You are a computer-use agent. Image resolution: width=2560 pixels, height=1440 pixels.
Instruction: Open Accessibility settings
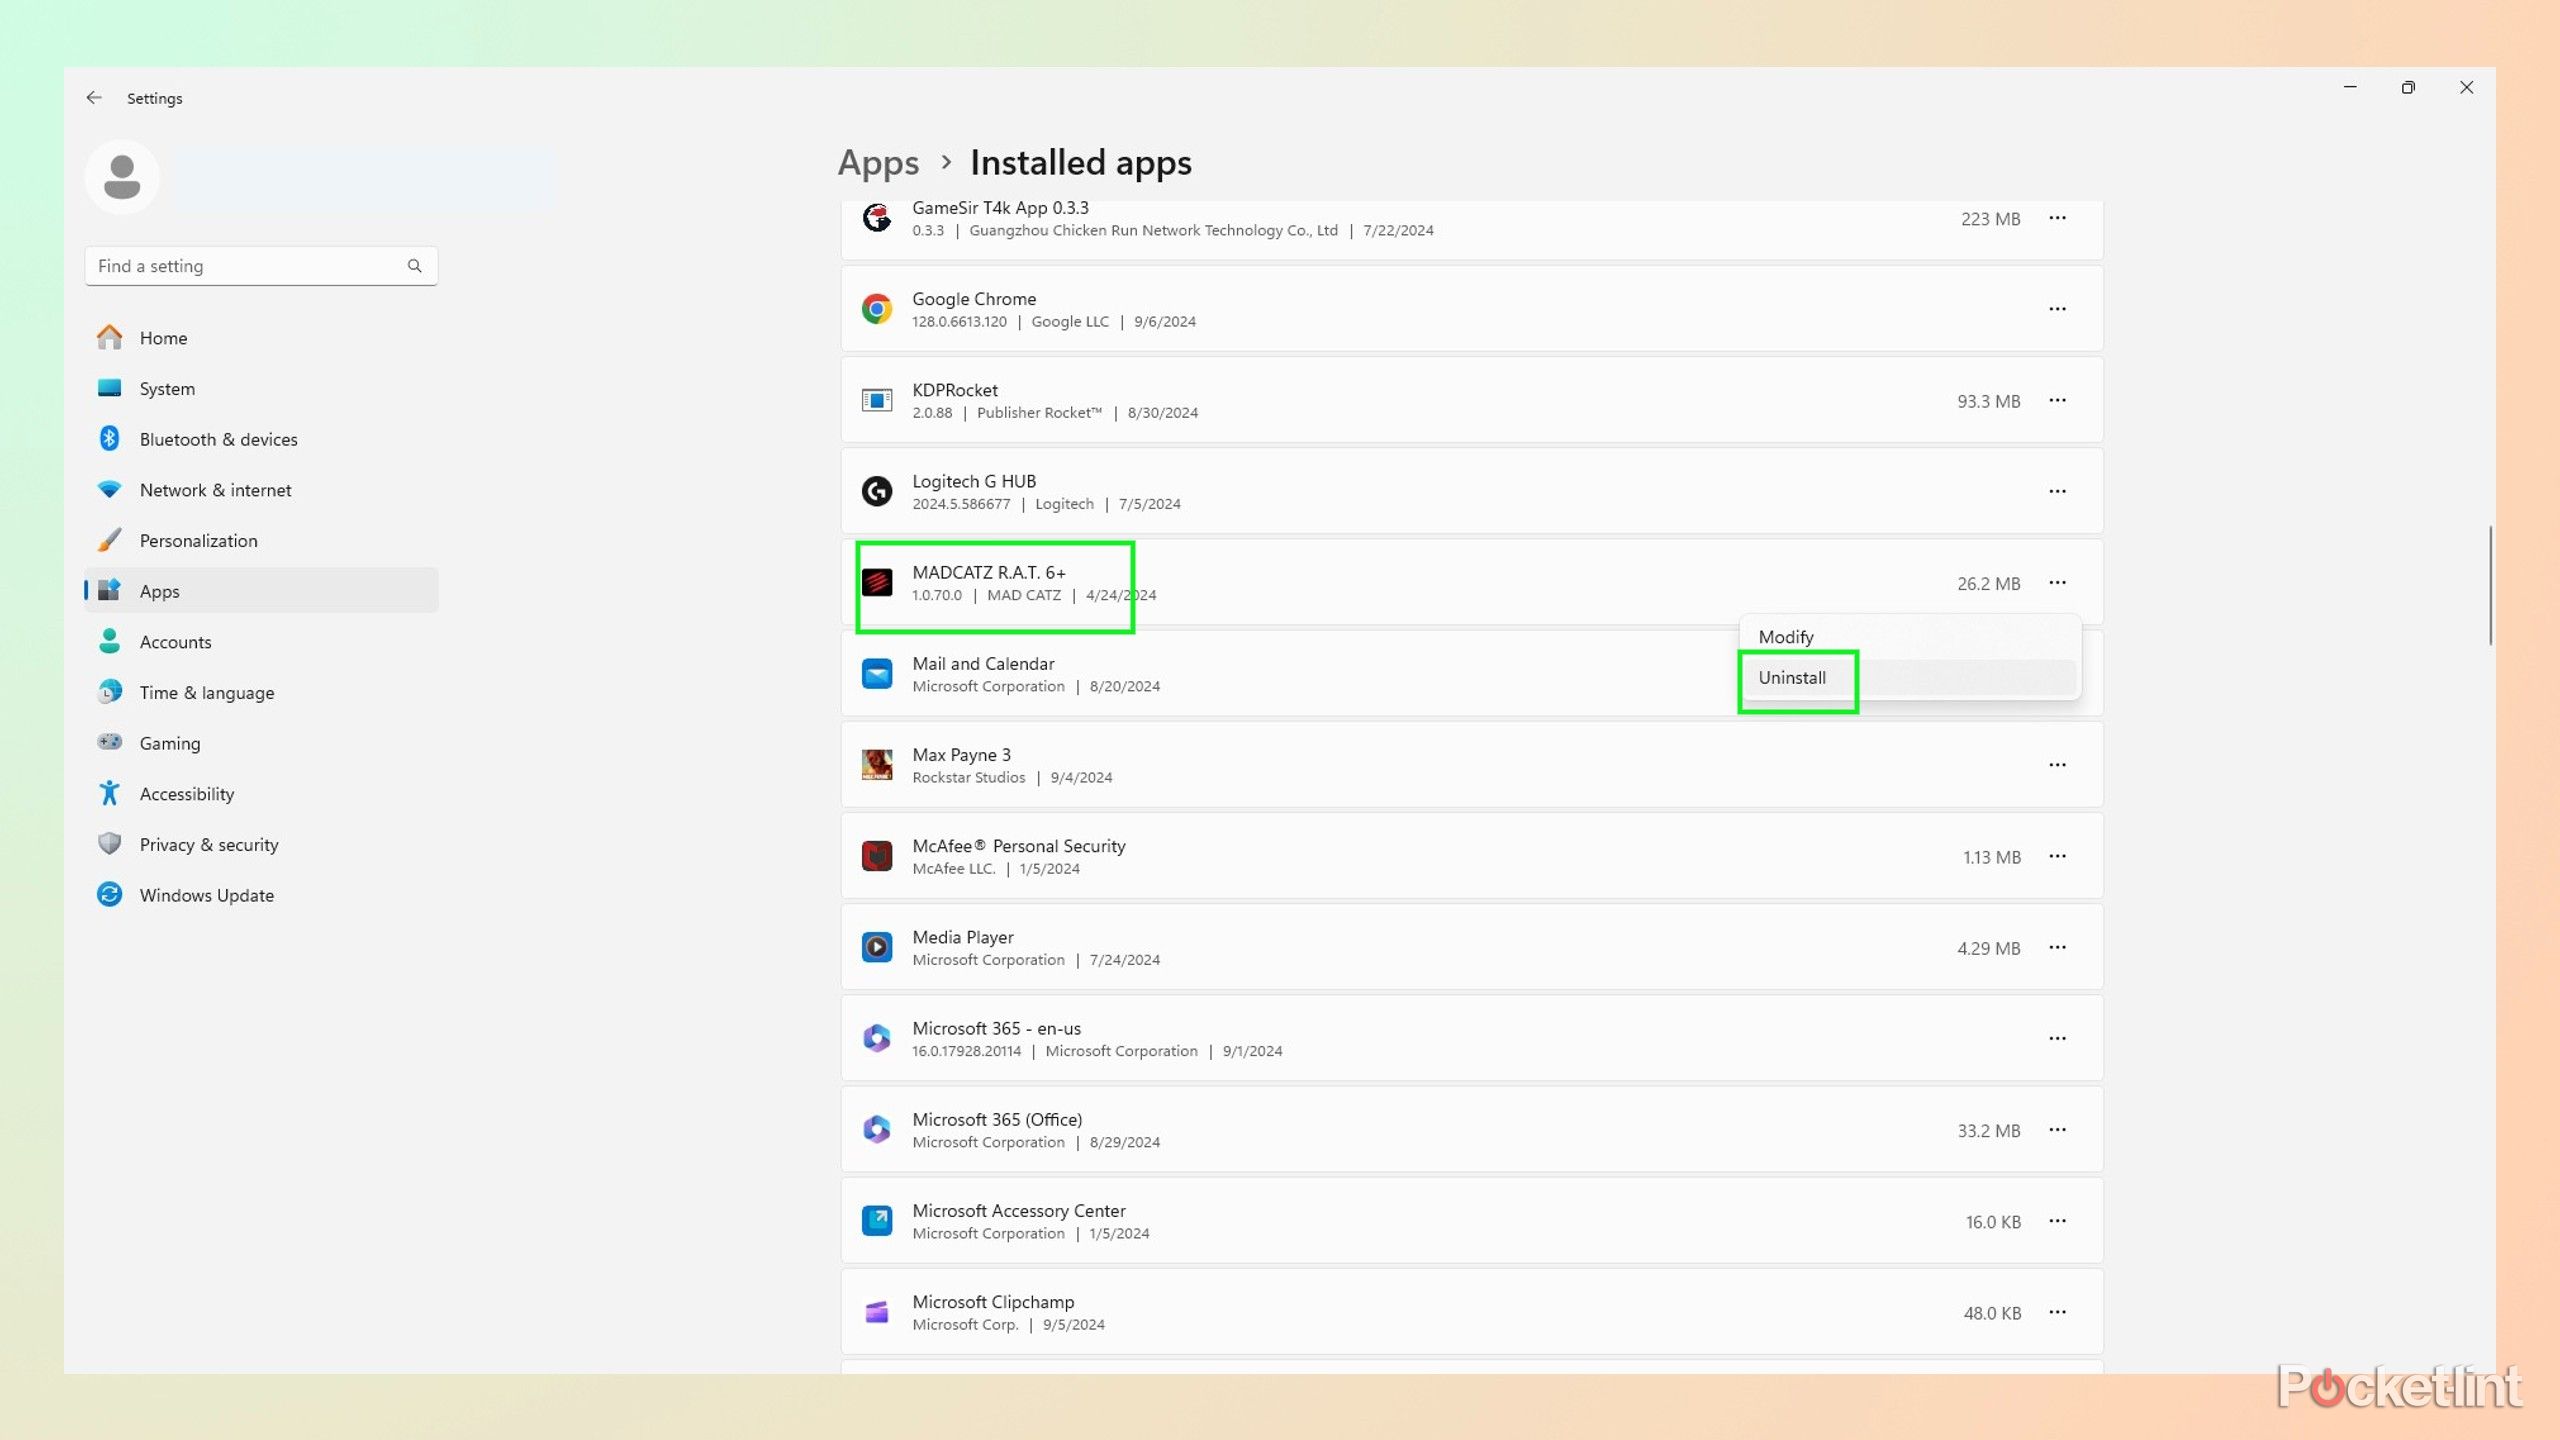coord(262,794)
